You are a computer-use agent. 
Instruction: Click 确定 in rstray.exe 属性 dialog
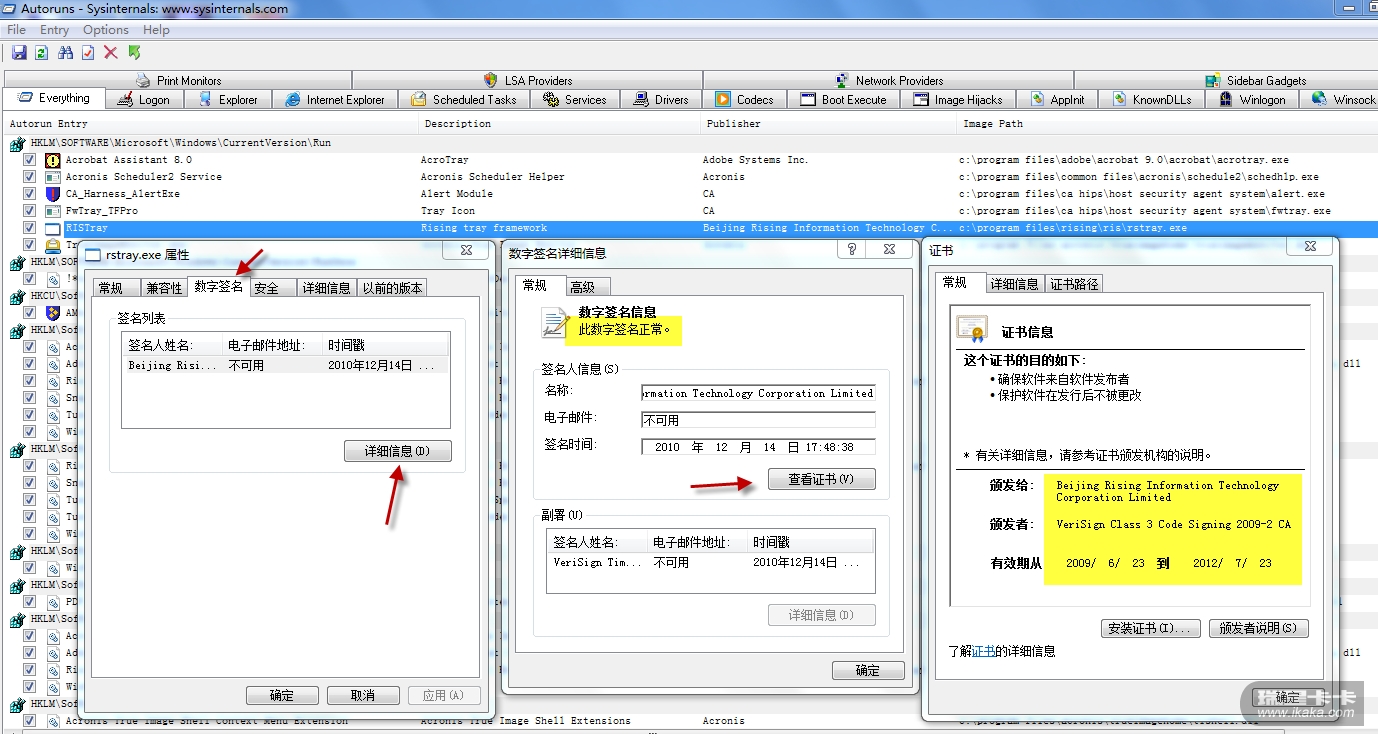[x=282, y=695]
